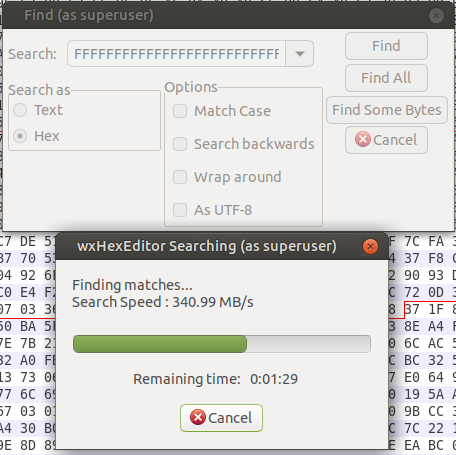
Task: Click hex byte 37 in red selection box
Action: coord(412,309)
